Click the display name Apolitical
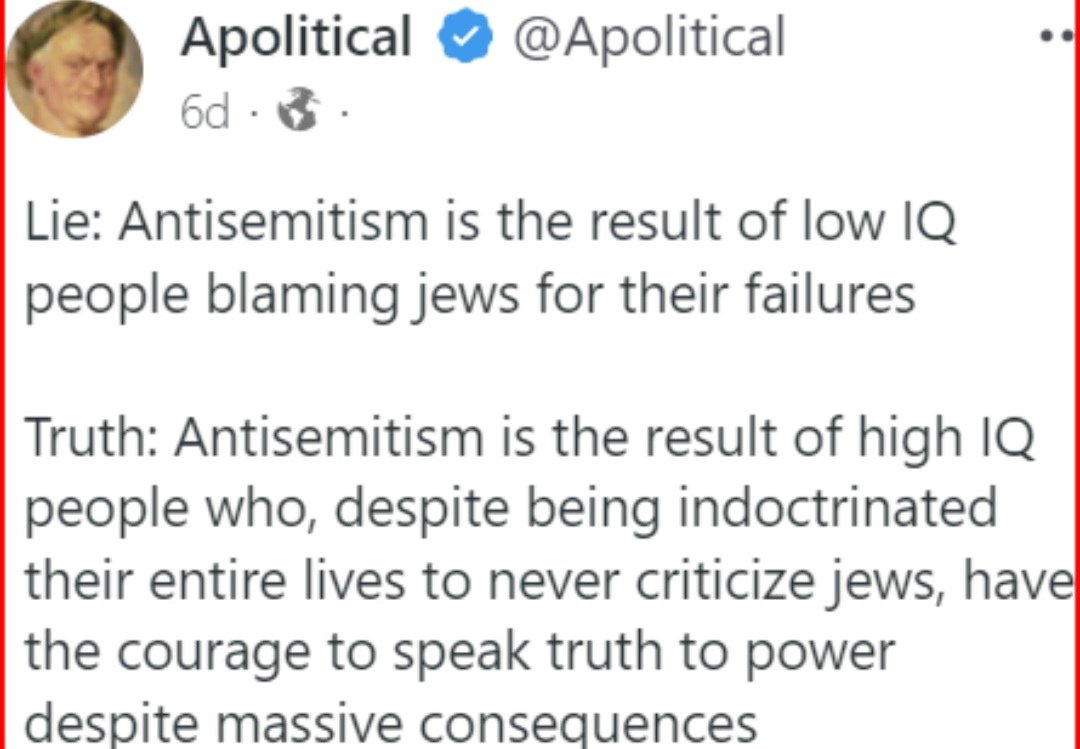The image size is (1080, 749). click(296, 37)
